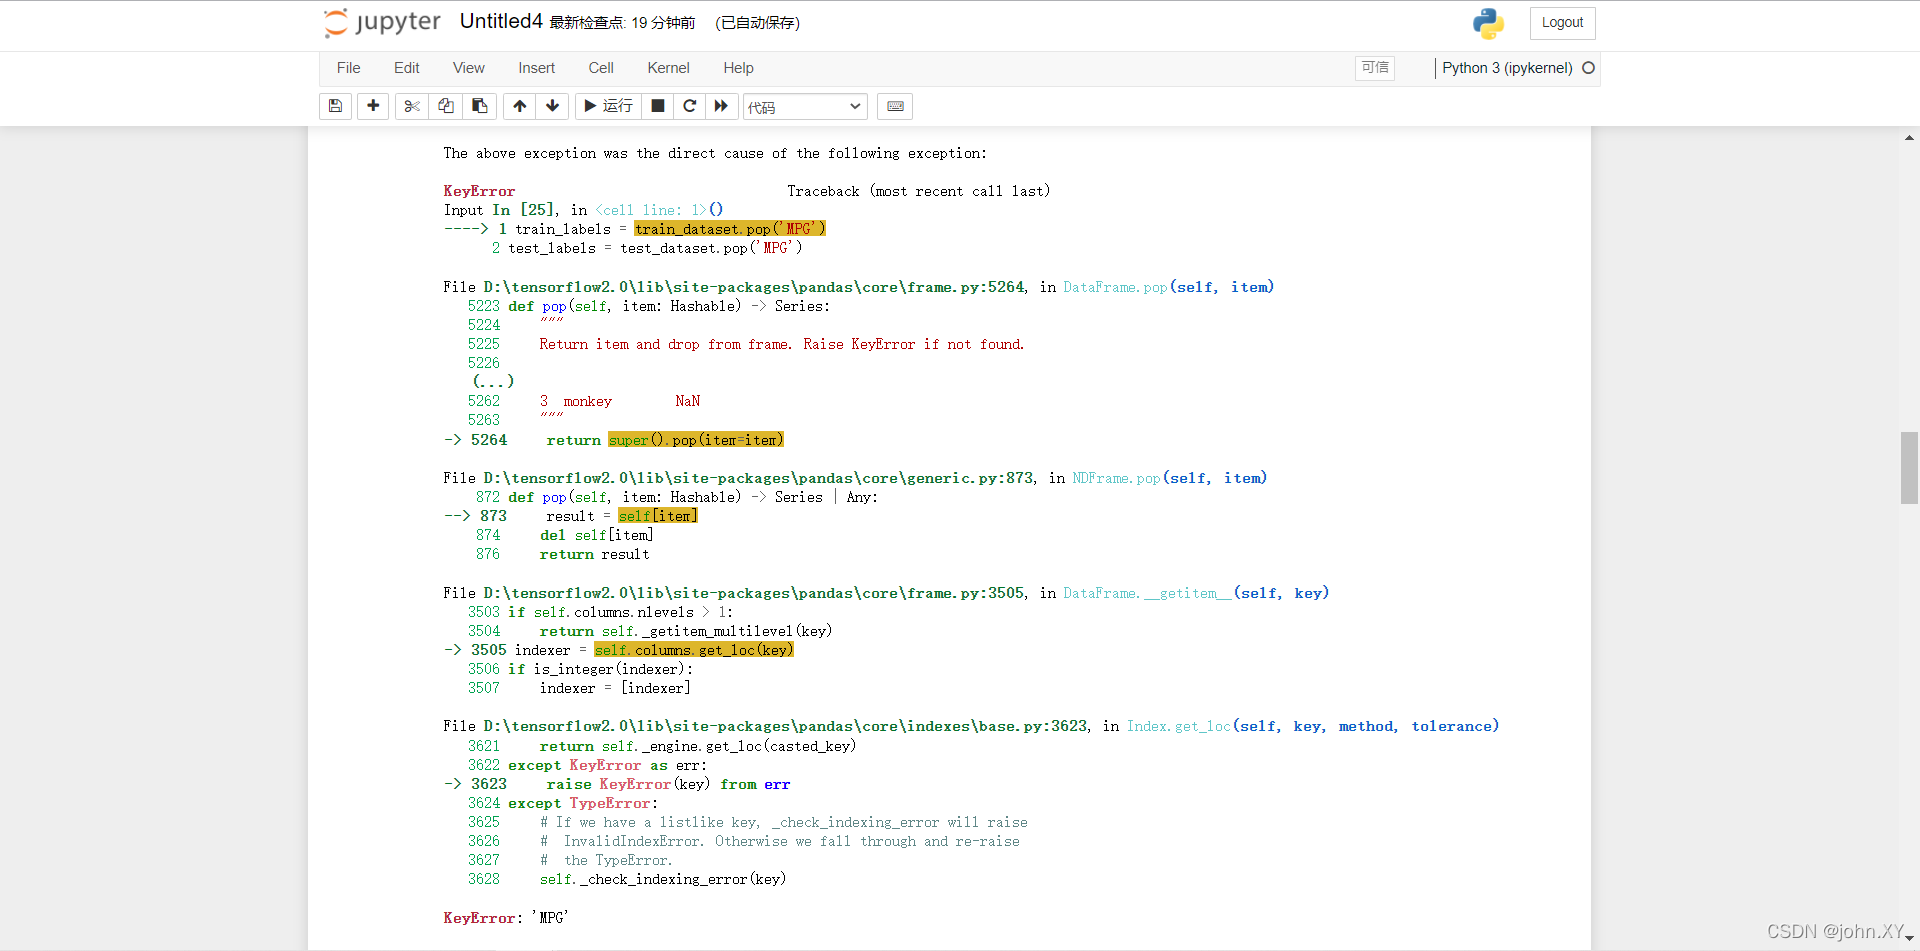The width and height of the screenshot is (1920, 951).
Task: Restart the kernel circular arrow icon
Action: 690,106
